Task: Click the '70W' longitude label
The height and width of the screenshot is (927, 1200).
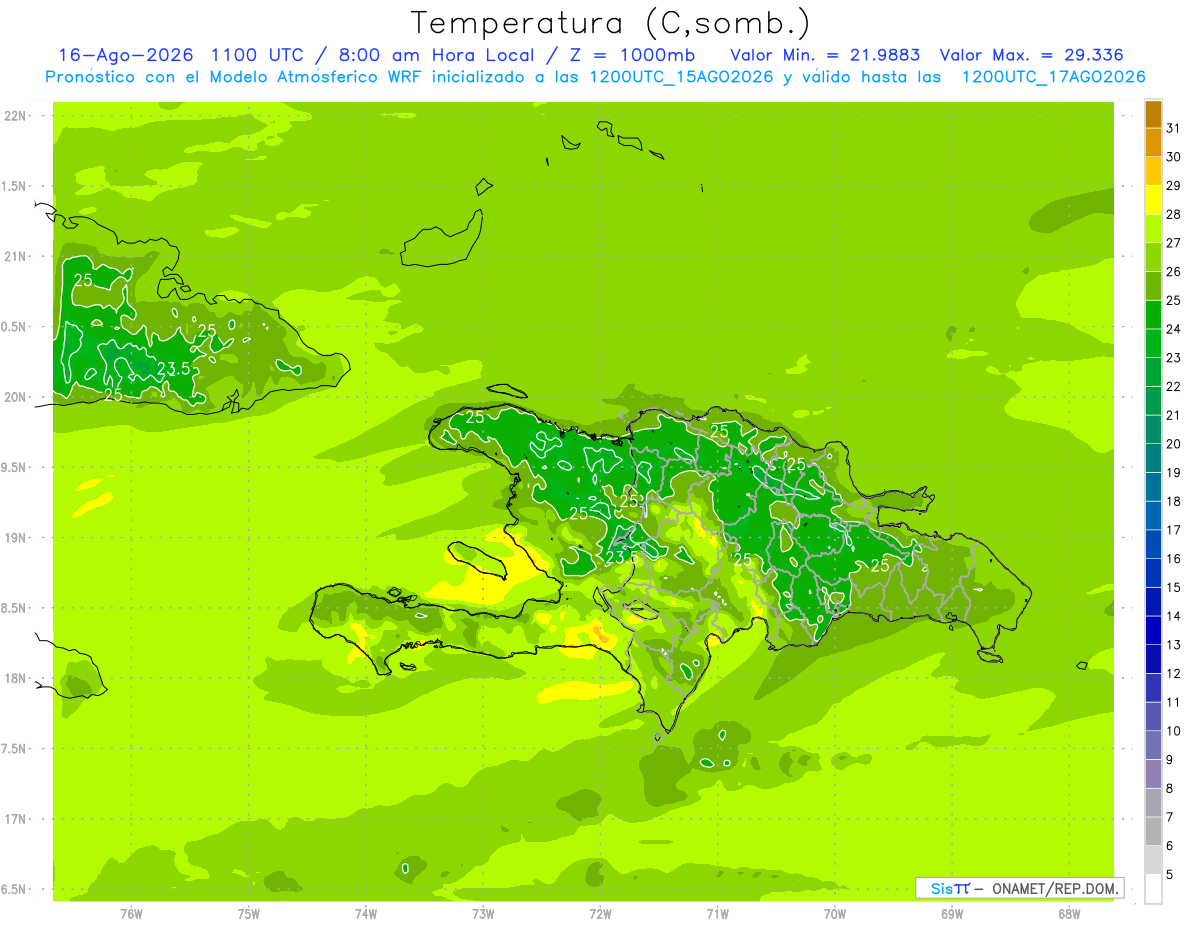Action: click(x=835, y=913)
